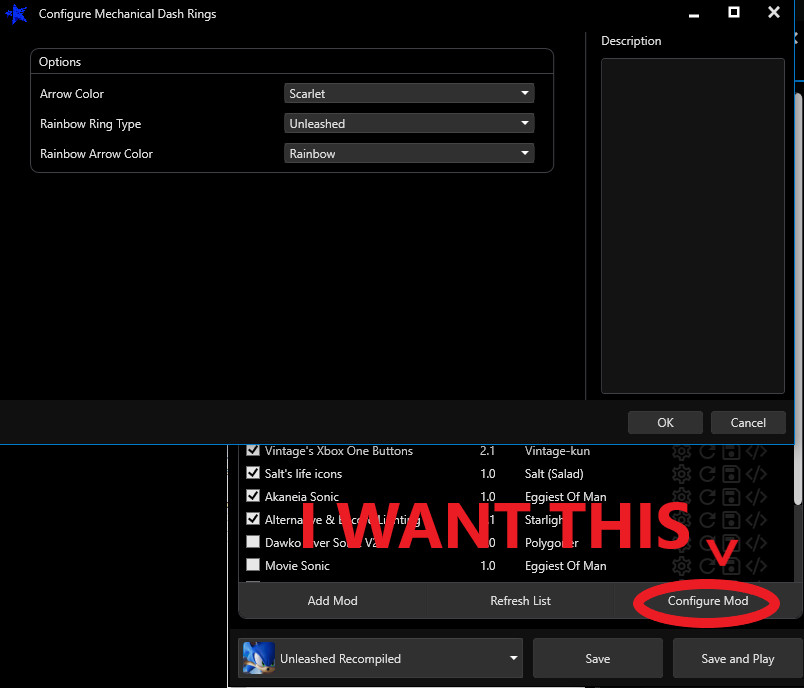Screen dimensions: 804x688
Task: Click Add Mod to install a new mod
Action: [x=332, y=601]
